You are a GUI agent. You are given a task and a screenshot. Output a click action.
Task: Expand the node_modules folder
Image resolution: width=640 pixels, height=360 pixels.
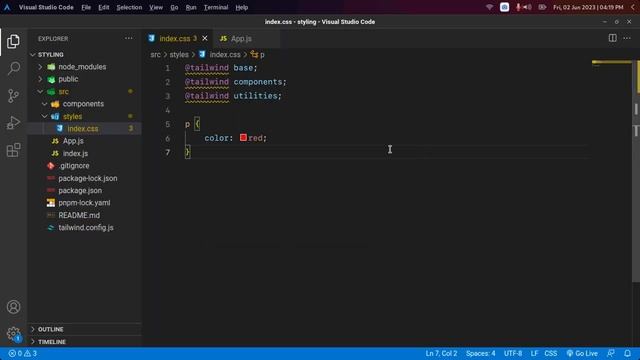pos(40,67)
